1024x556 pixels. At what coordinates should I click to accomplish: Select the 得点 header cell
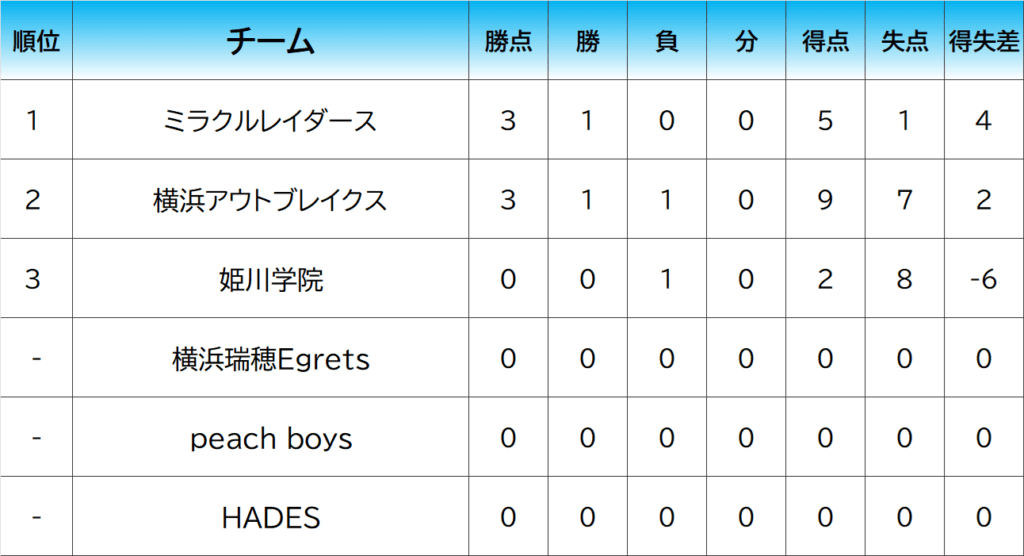coord(825,41)
